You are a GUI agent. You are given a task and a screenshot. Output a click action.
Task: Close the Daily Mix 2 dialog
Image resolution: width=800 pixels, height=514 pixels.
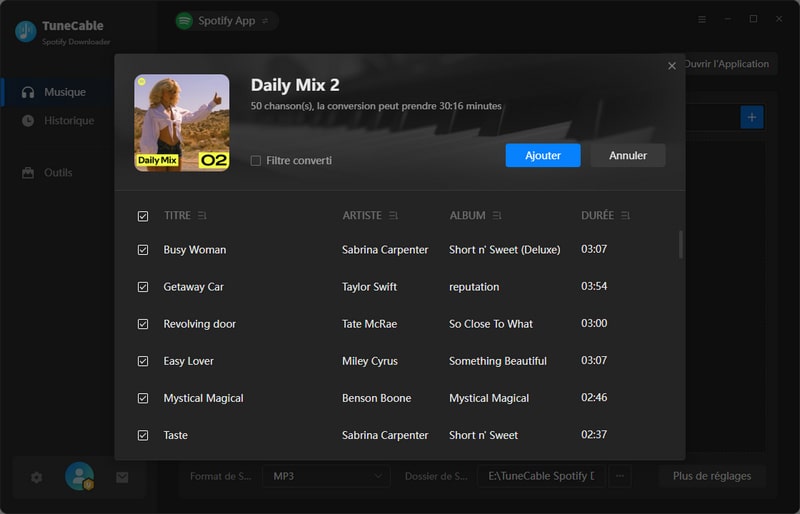[672, 66]
